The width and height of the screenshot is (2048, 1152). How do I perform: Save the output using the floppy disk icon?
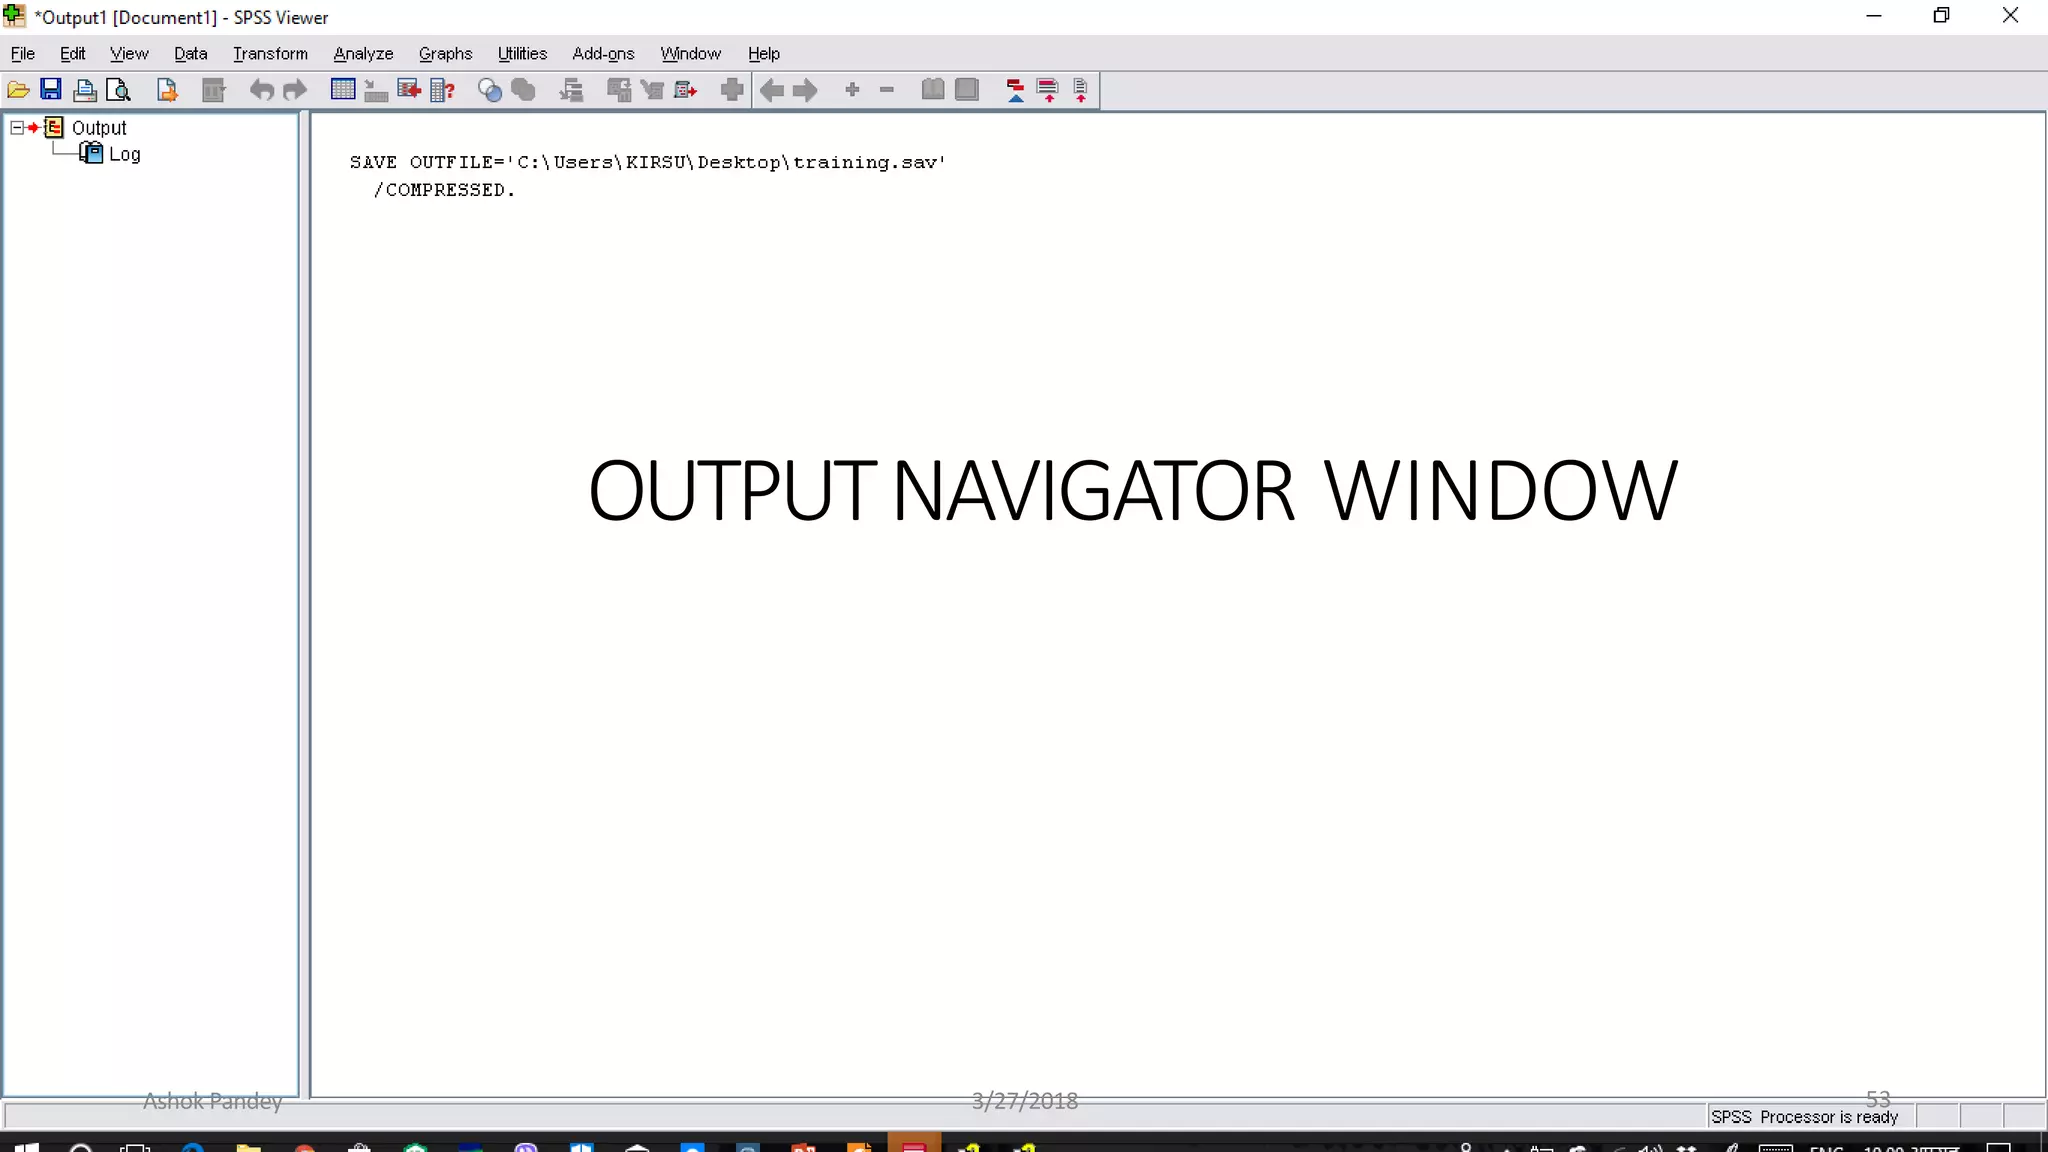51,90
